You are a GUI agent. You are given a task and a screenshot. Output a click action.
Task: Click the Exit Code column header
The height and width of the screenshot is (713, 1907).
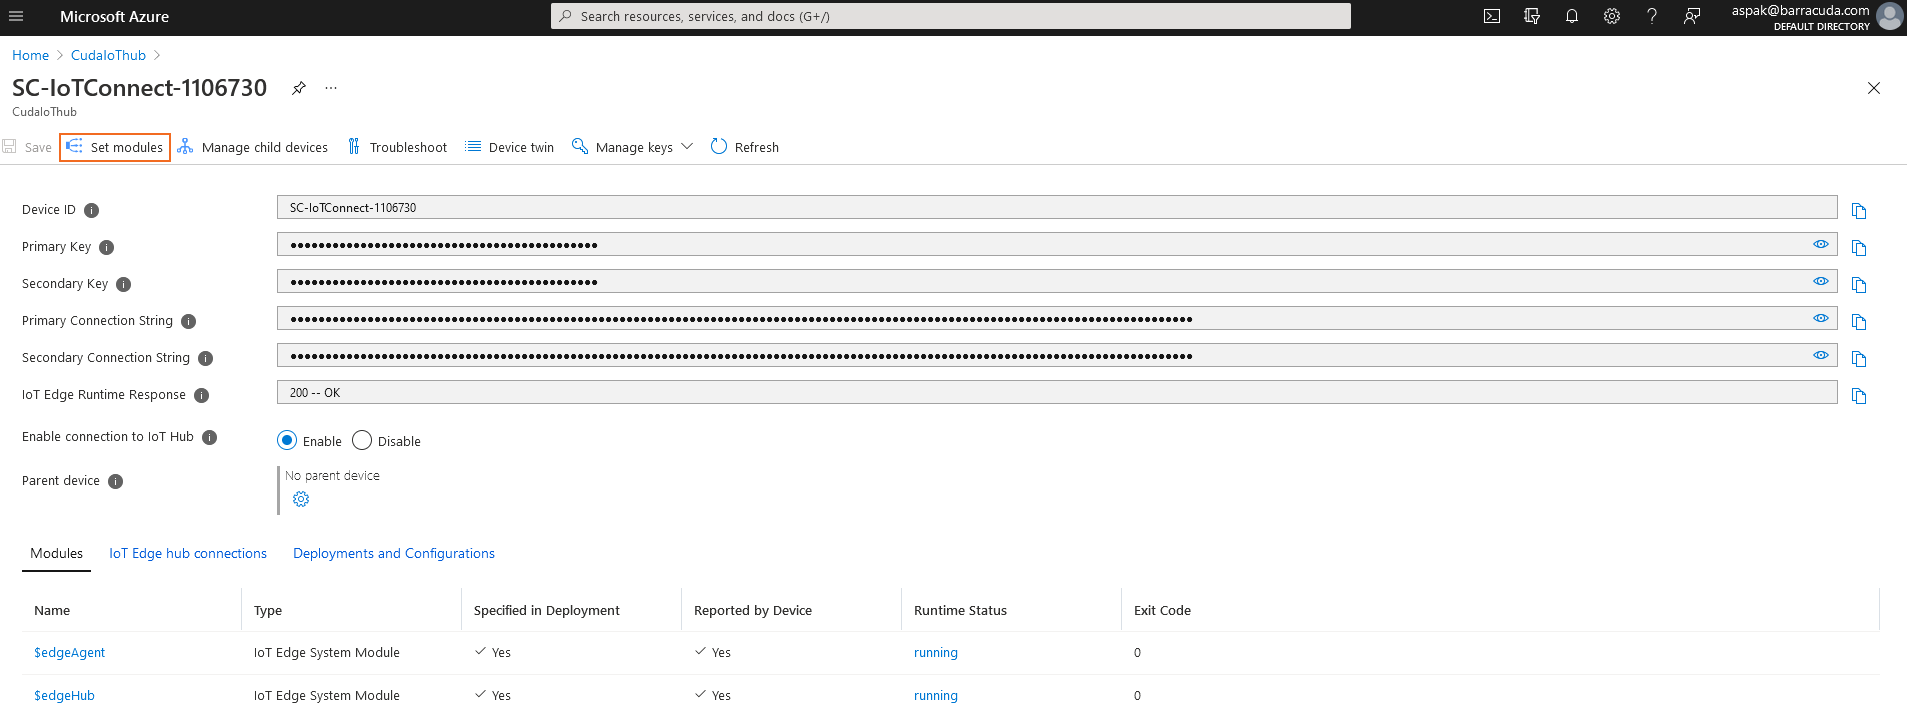click(x=1162, y=610)
